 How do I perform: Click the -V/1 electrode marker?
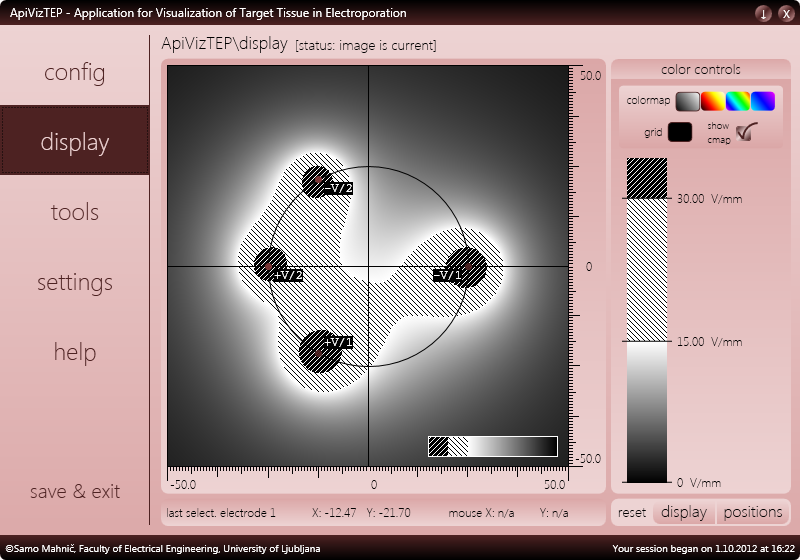(467, 266)
